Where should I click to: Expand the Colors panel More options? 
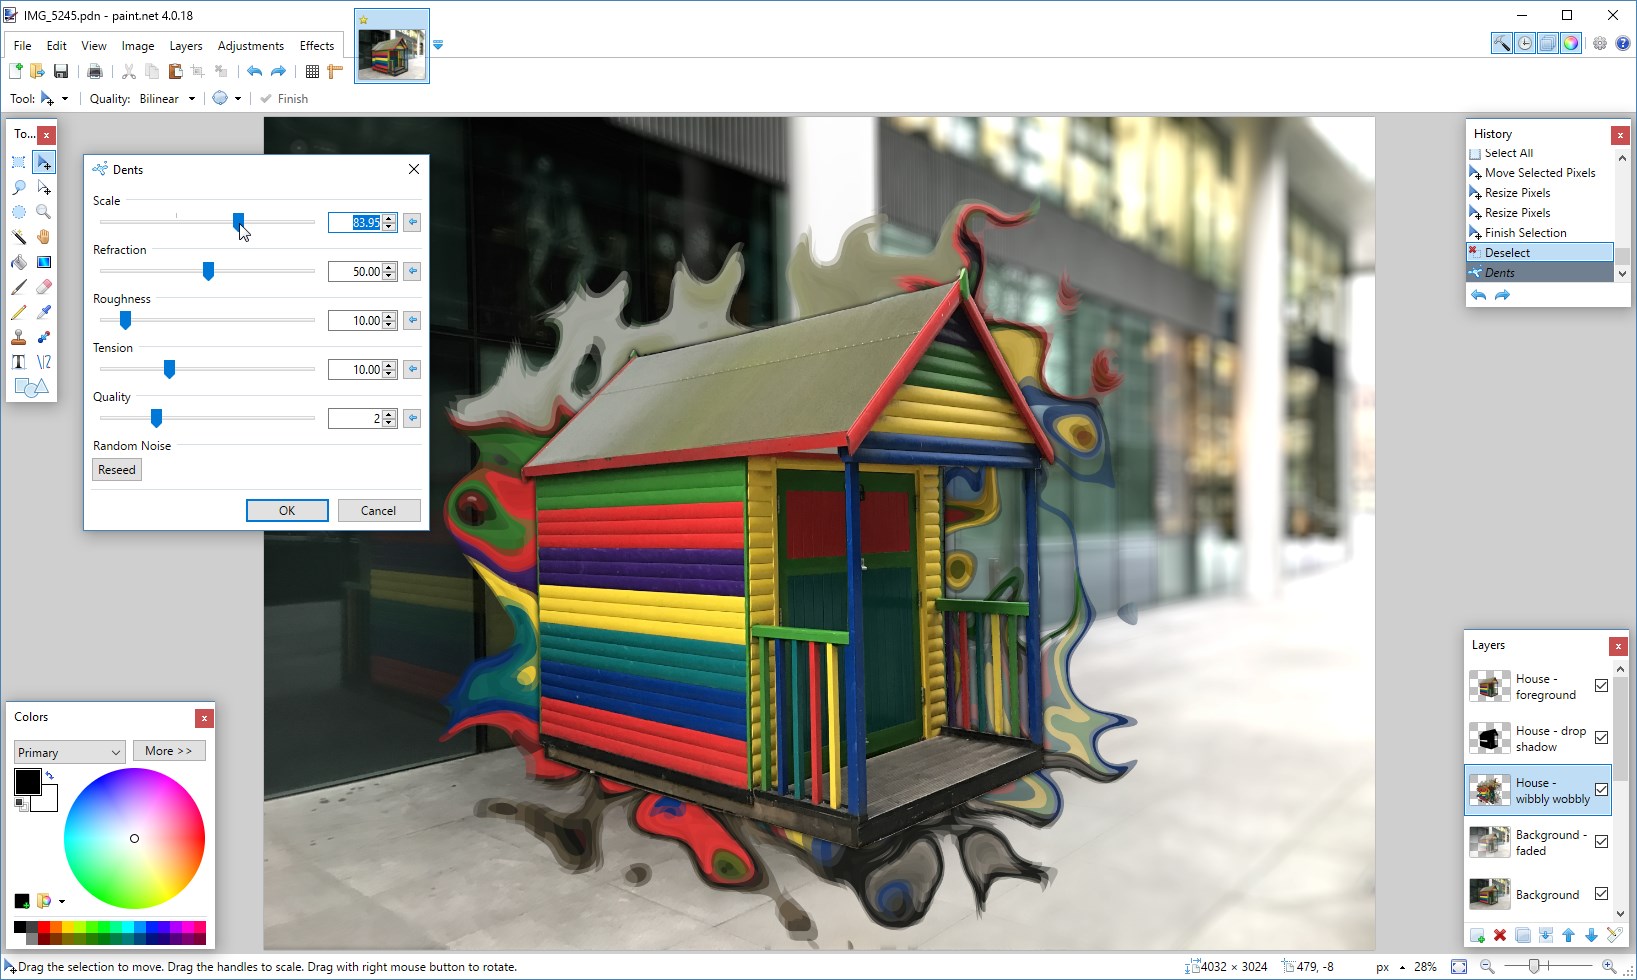pos(169,750)
